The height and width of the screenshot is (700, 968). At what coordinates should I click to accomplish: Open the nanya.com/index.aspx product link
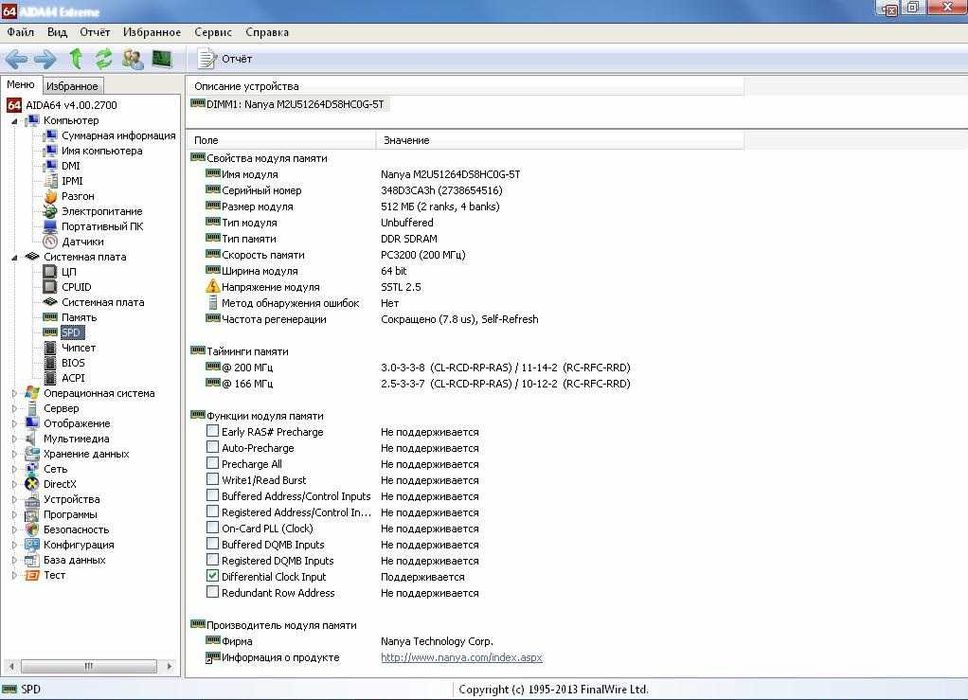(x=461, y=657)
